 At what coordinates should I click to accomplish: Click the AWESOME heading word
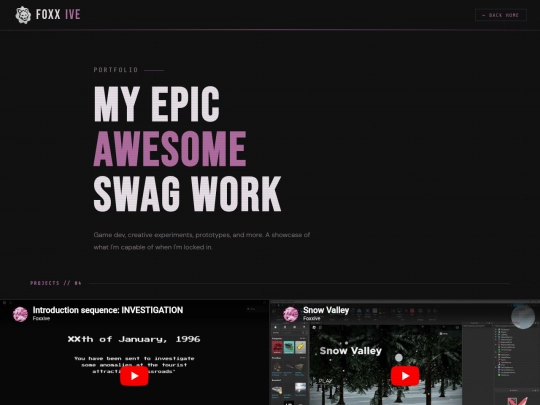click(x=170, y=149)
